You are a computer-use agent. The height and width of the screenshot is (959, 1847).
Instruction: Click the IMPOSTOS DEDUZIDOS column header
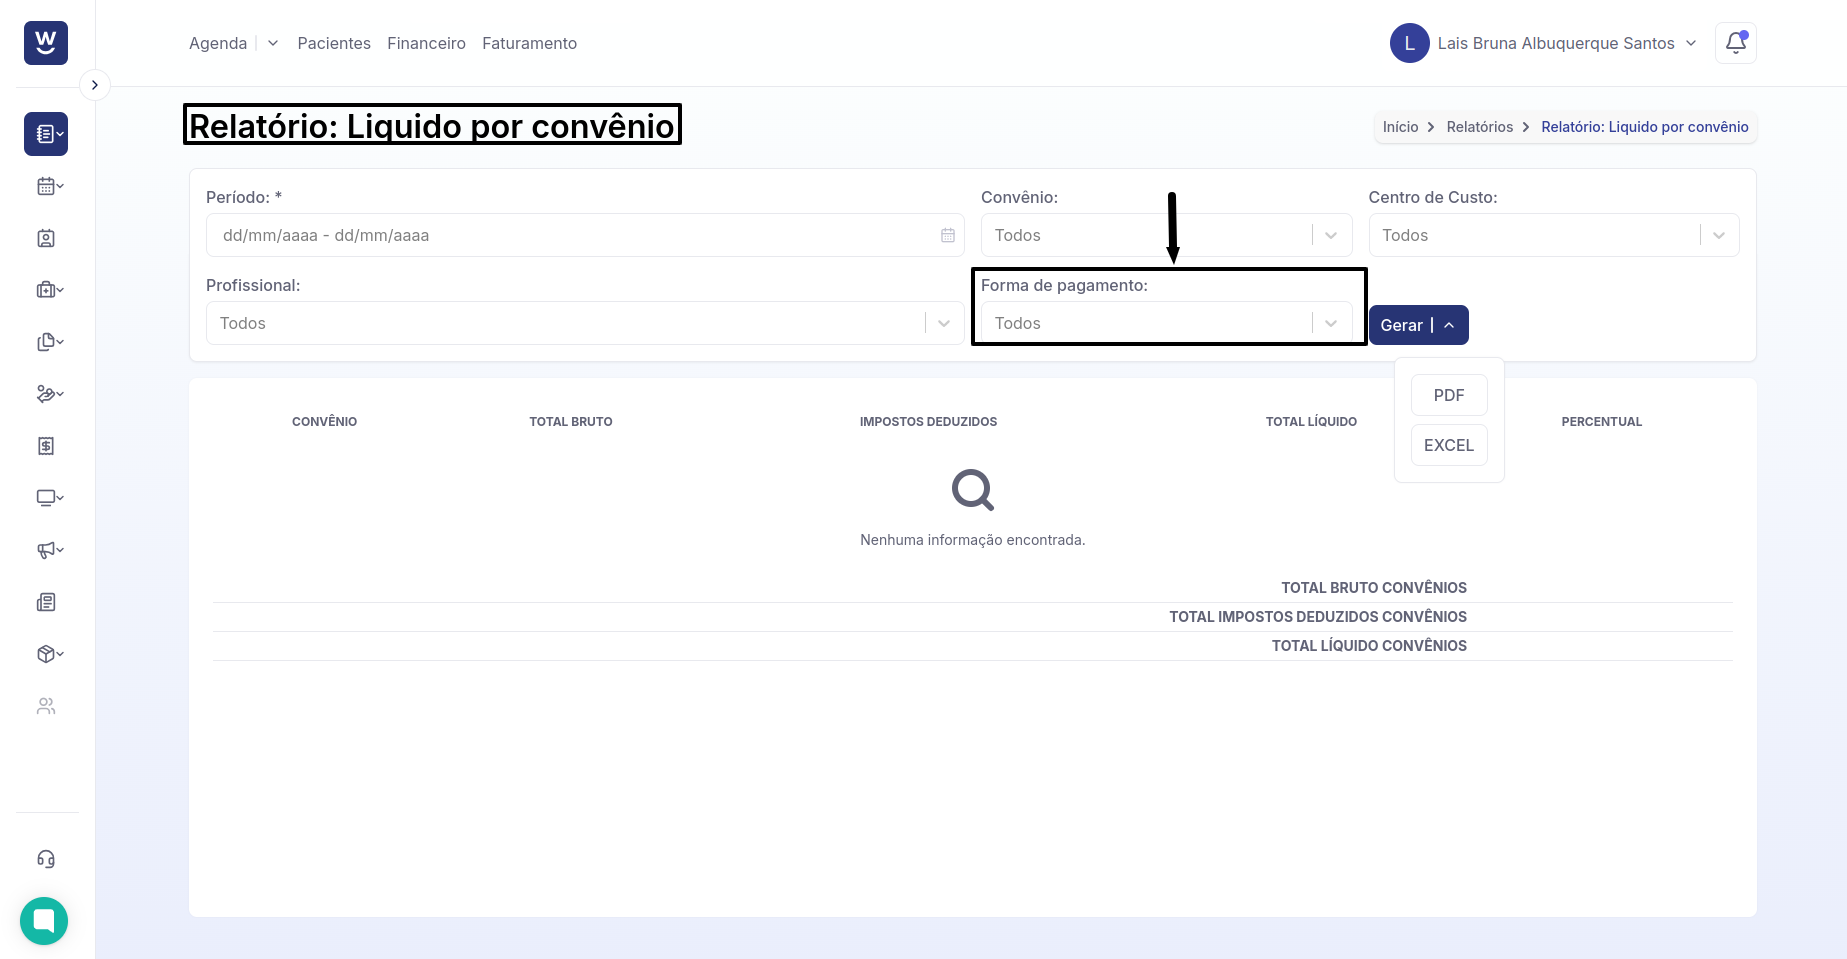(x=928, y=422)
